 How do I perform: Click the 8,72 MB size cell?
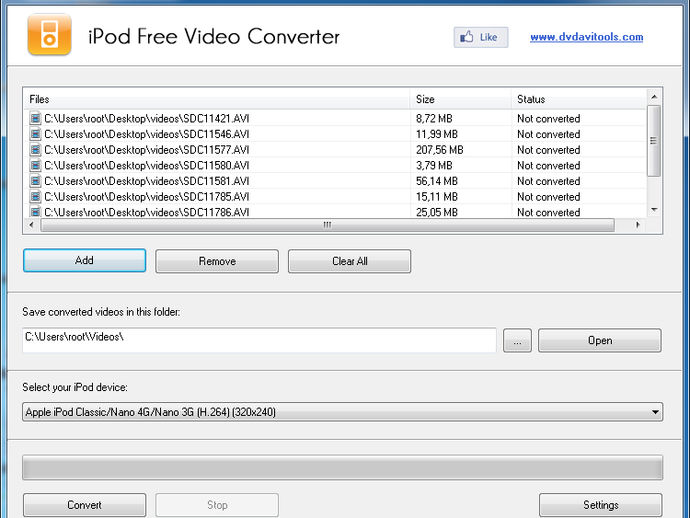(x=434, y=118)
